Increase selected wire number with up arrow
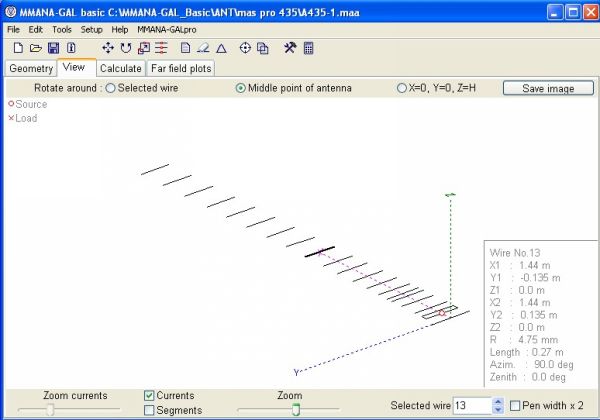This screenshot has height=420, width=600. [497, 402]
